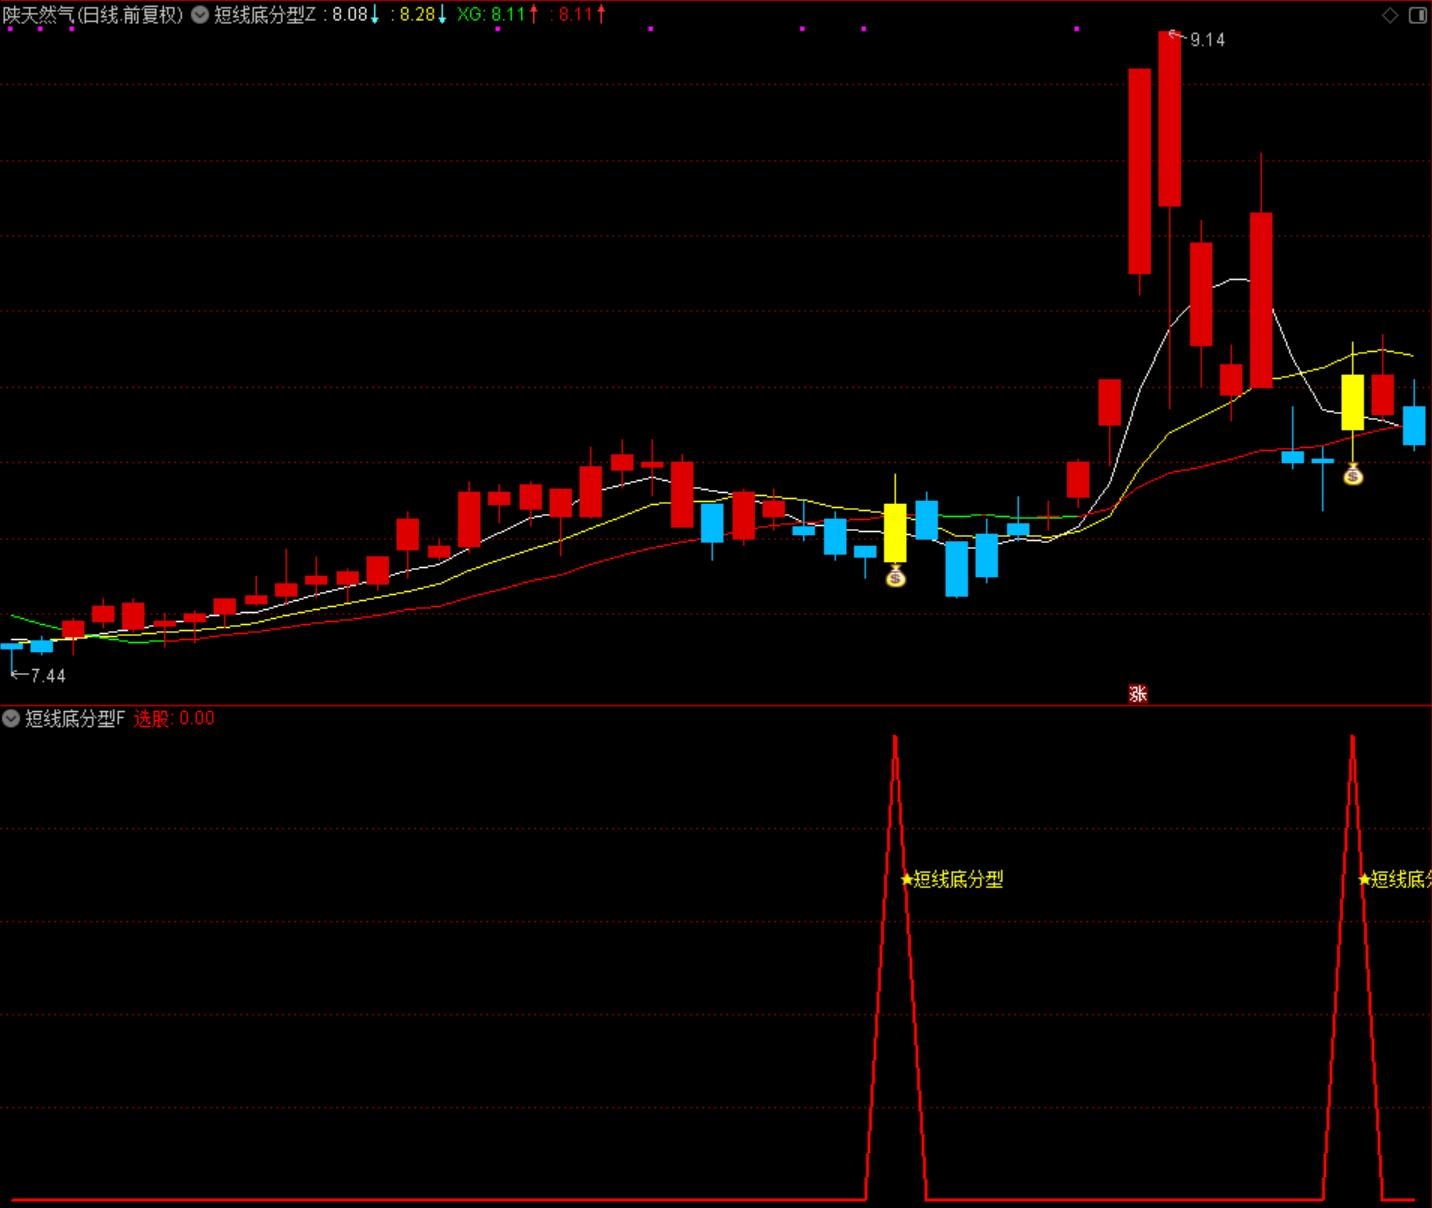The image size is (1432, 1208).
Task: Click the money bag signal under second yellow candle
Action: coord(1353,475)
